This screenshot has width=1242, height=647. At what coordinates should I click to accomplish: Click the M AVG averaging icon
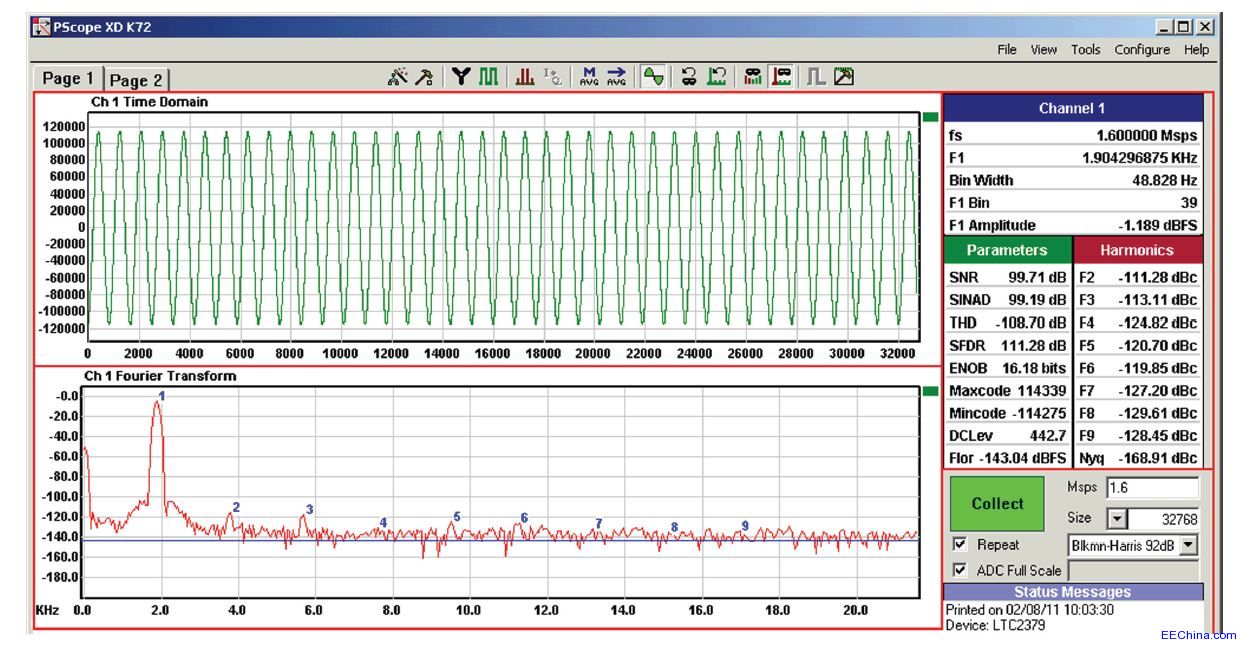click(x=589, y=77)
